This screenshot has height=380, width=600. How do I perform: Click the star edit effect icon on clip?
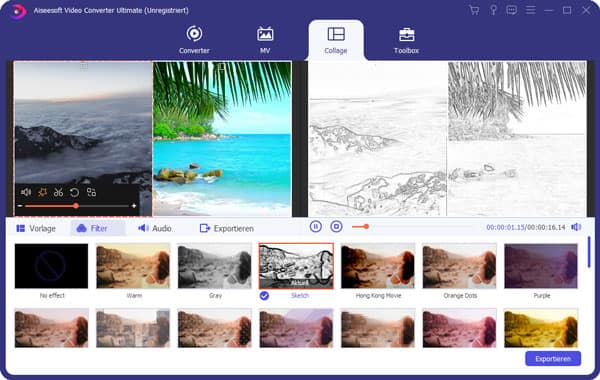(42, 192)
